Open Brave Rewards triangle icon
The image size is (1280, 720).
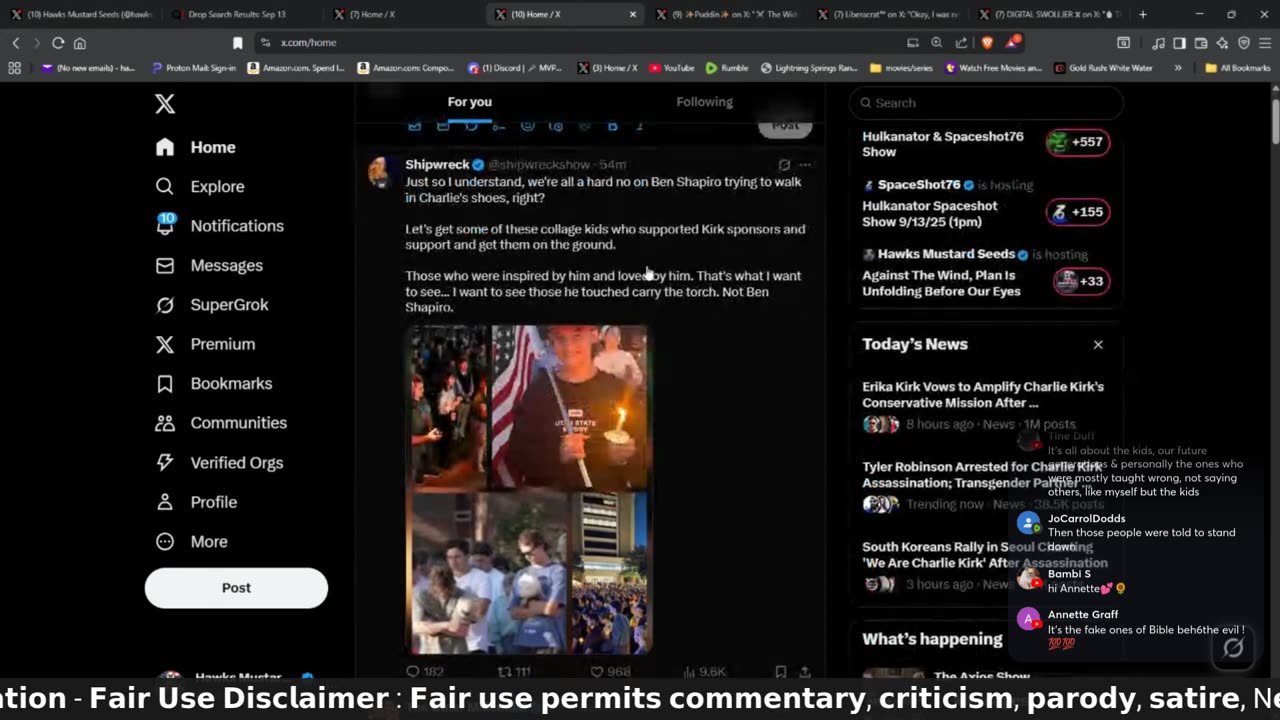coord(1013,43)
